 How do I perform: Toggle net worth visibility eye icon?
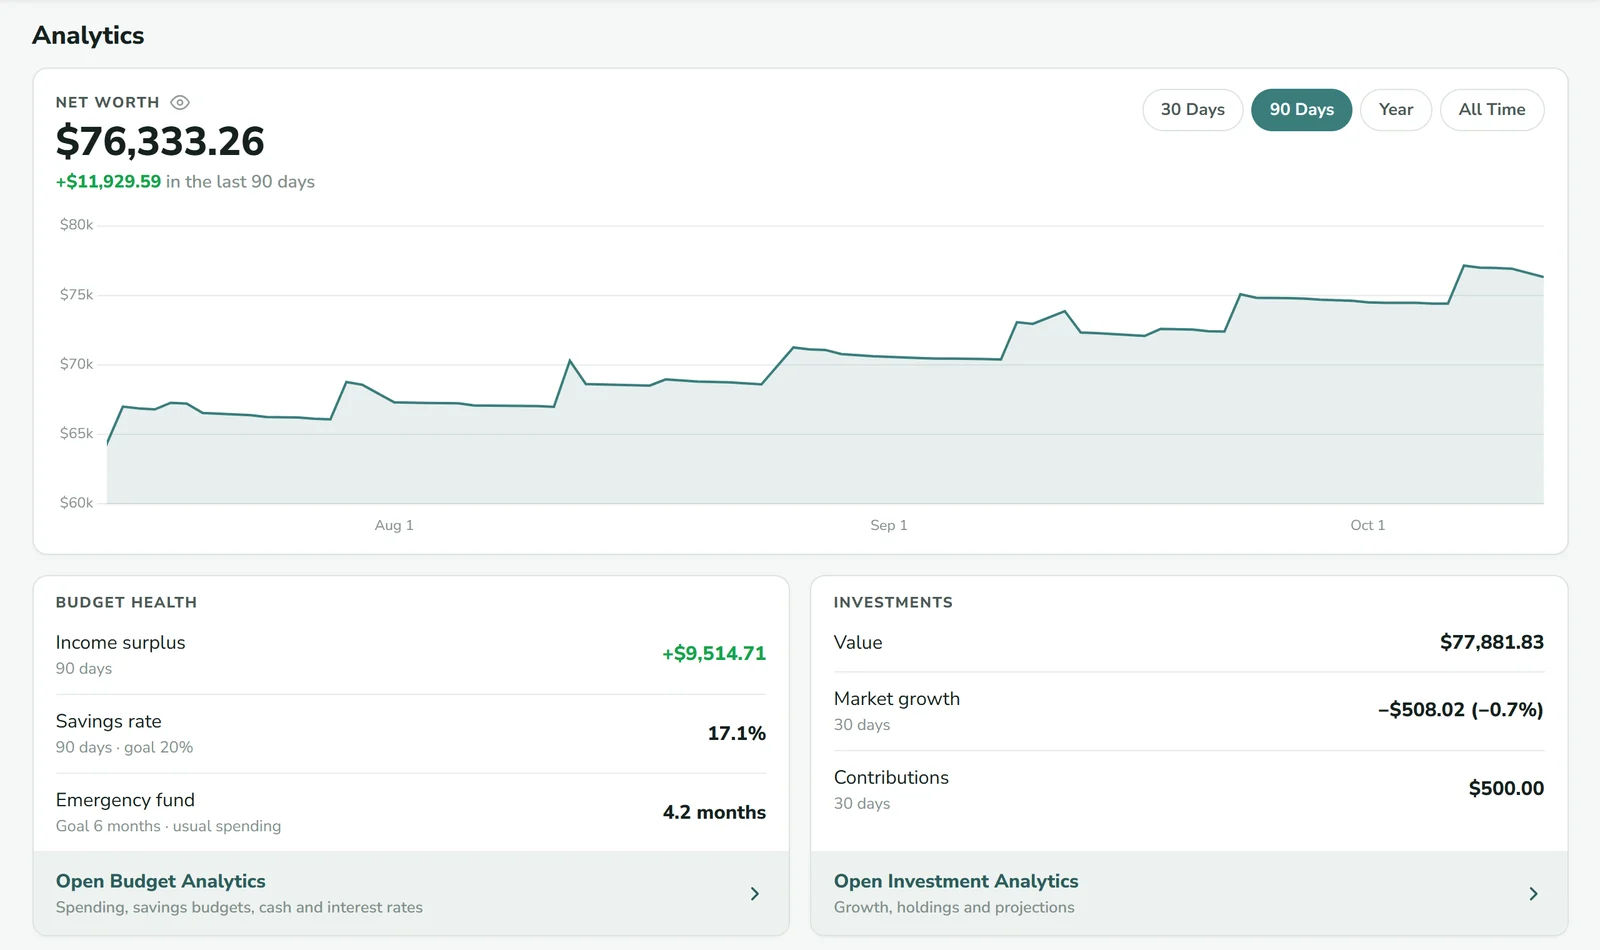180,102
